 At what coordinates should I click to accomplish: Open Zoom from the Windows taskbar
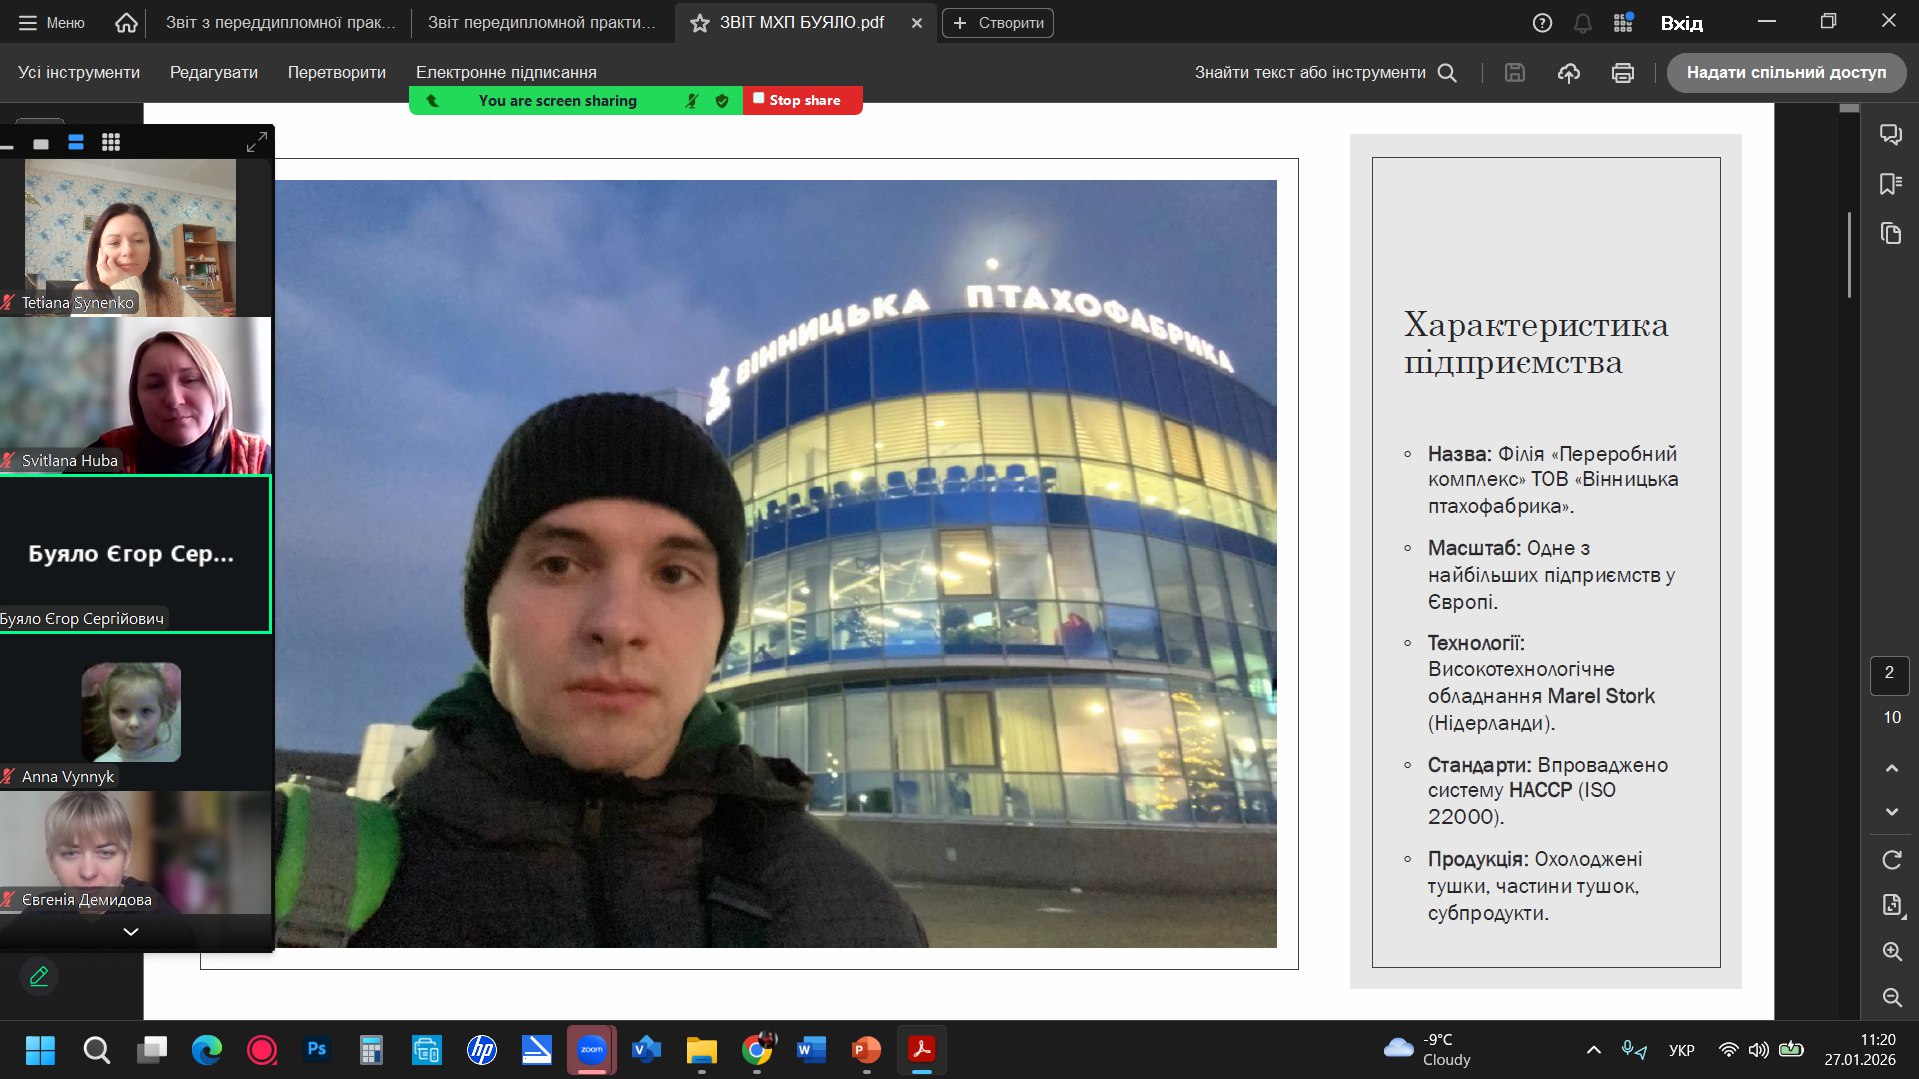pos(591,1050)
